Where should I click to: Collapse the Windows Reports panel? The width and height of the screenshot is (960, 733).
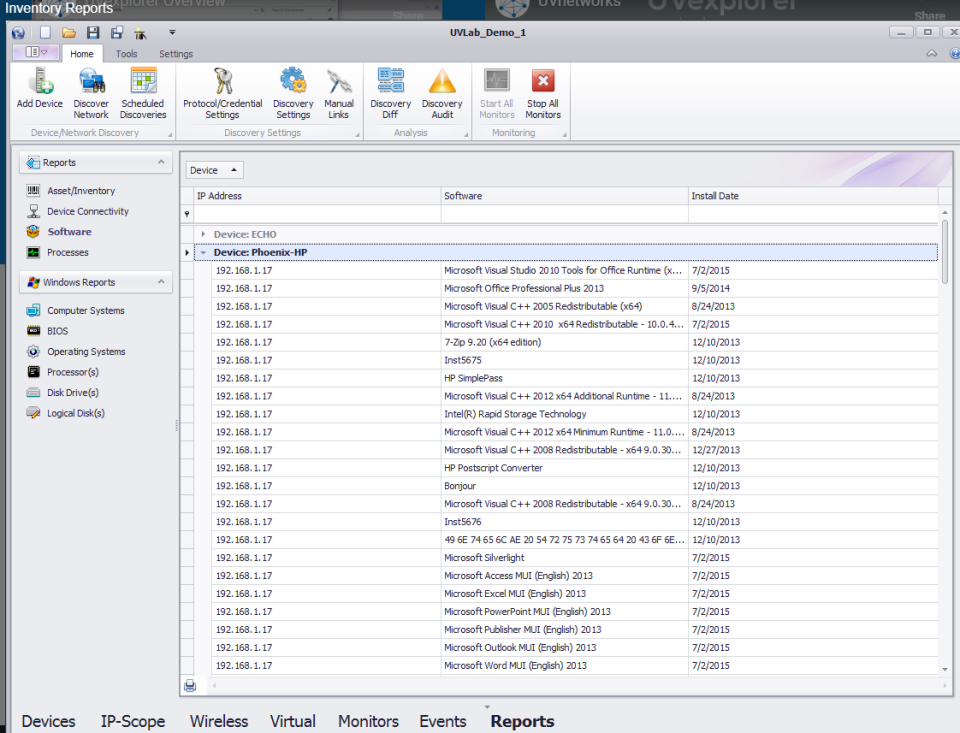pyautogui.click(x=161, y=282)
